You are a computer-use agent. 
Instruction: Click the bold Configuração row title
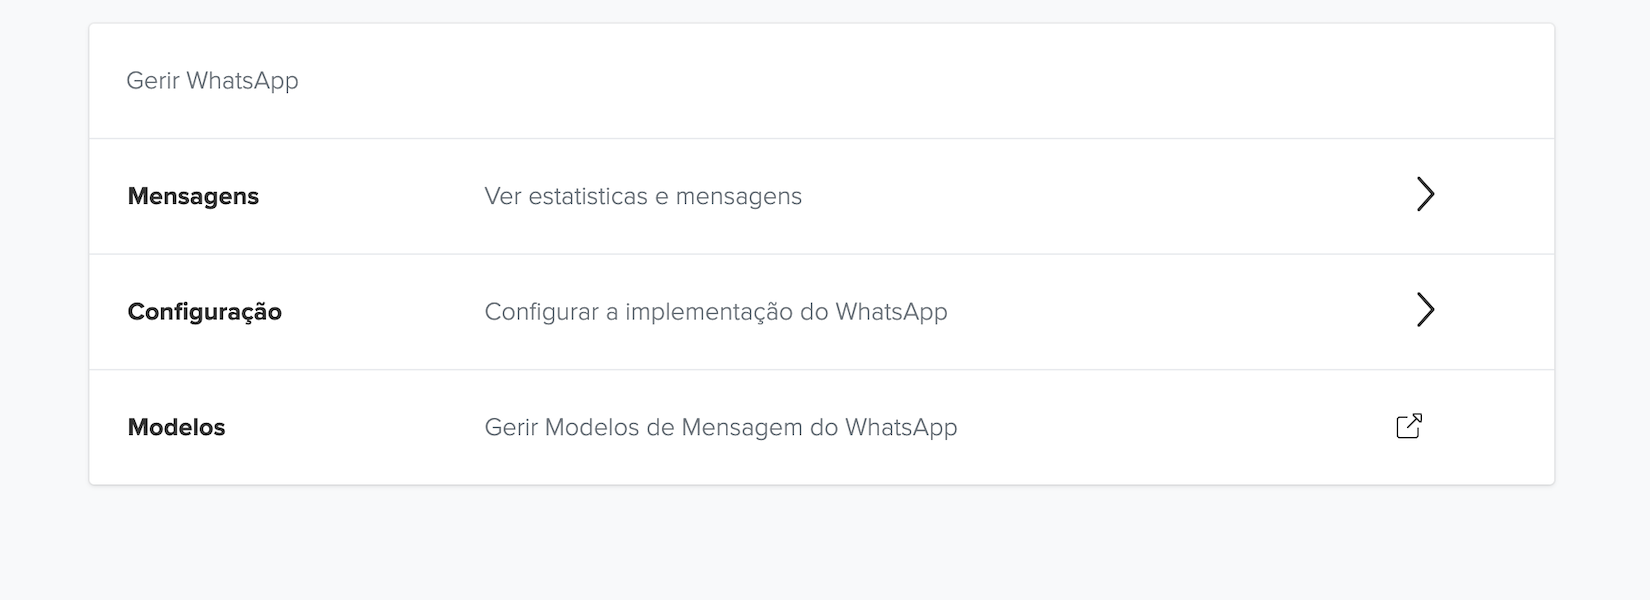pos(204,312)
